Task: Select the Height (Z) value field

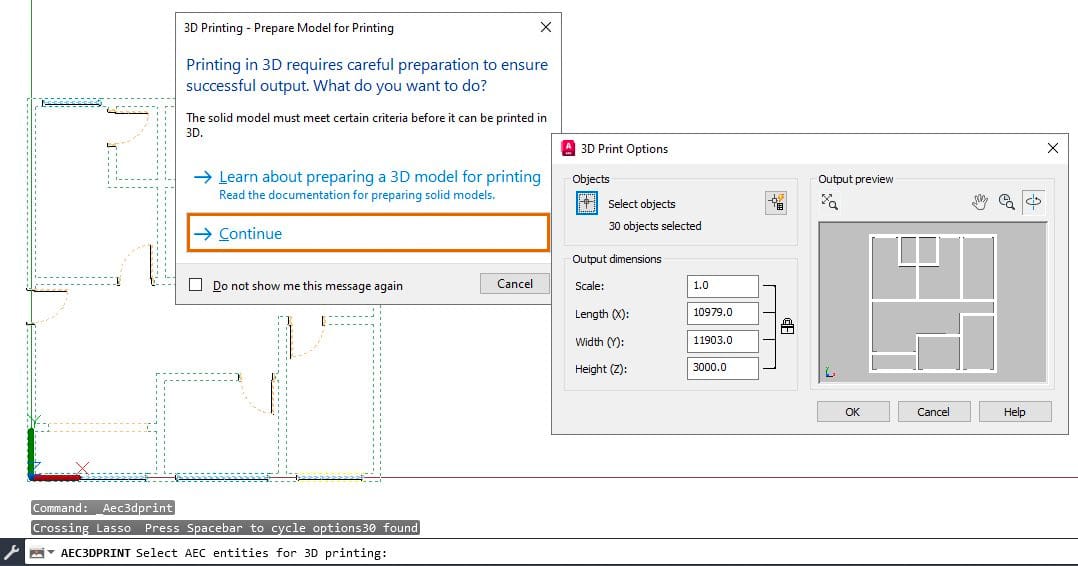Action: point(723,368)
